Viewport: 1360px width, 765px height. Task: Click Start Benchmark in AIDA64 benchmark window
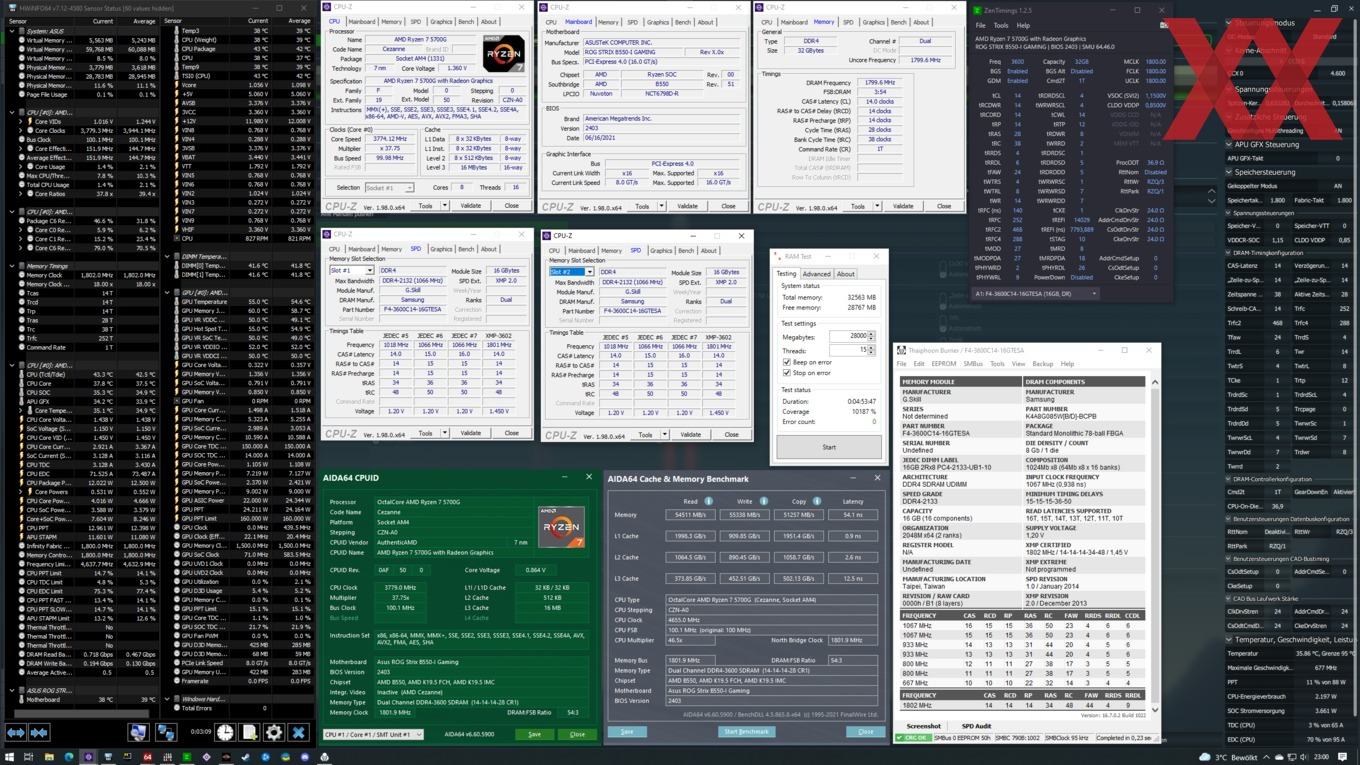[x=746, y=731]
